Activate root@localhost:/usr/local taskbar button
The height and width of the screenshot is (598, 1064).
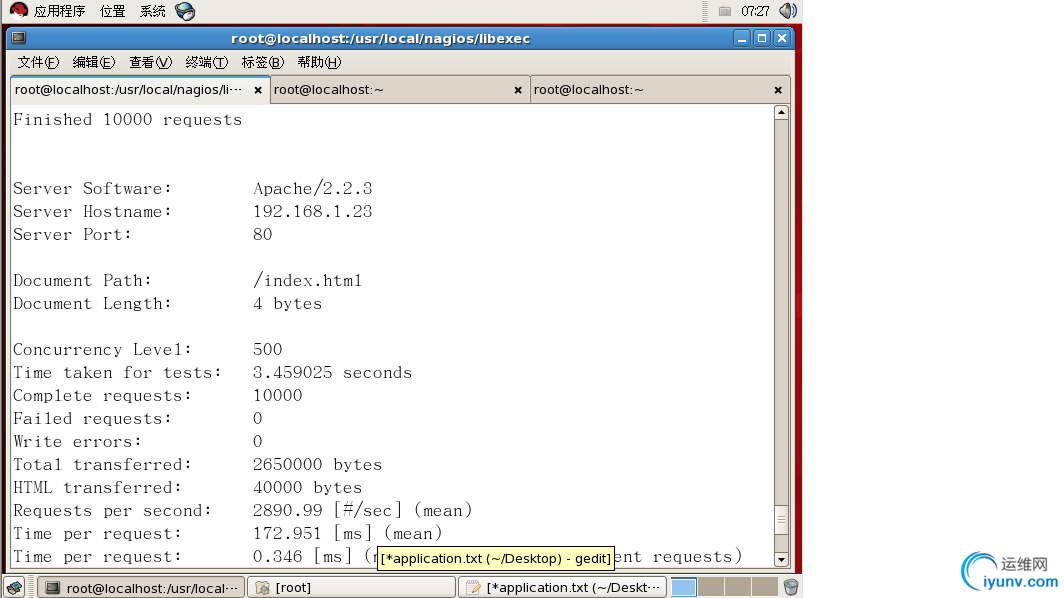140,587
